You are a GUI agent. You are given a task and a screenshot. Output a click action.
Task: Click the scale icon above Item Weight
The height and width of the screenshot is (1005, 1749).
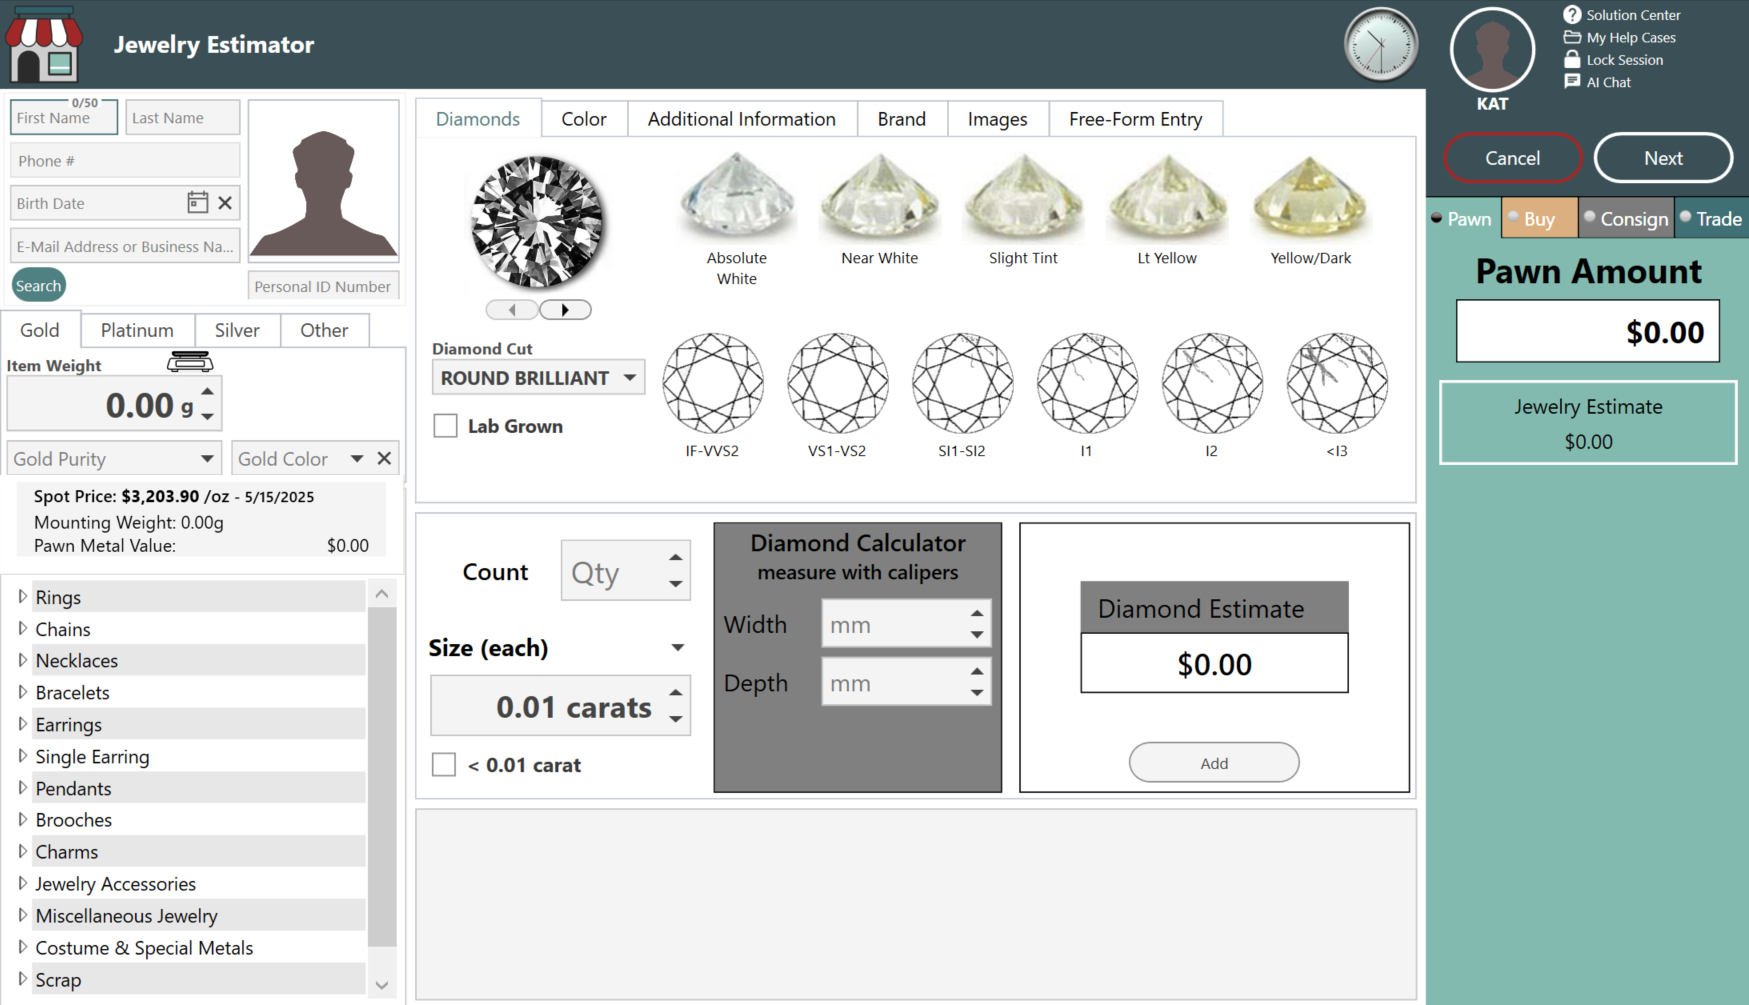(x=189, y=361)
